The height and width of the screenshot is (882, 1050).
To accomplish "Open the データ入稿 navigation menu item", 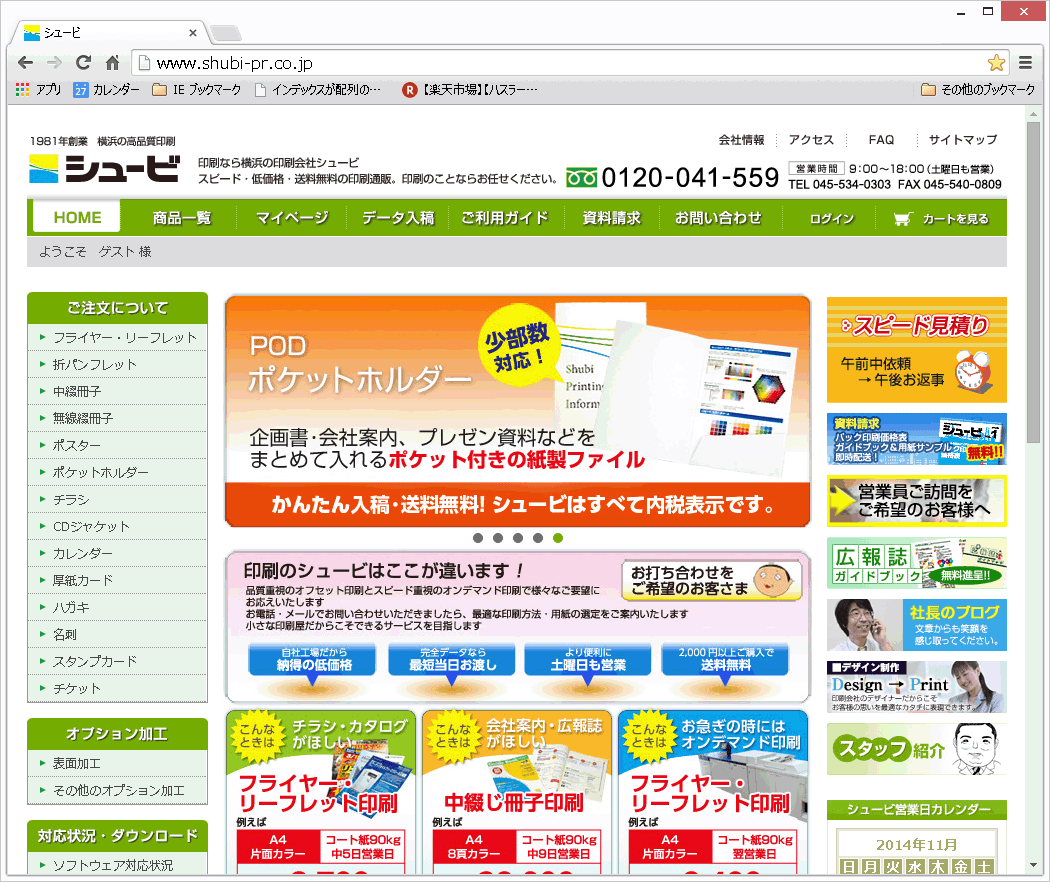I will 398,218.
